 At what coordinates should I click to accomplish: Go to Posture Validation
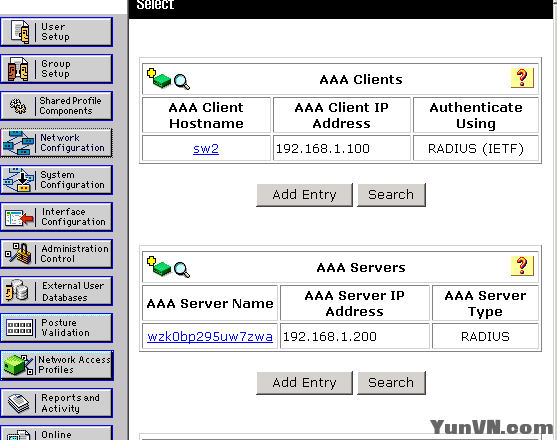pyautogui.click(x=56, y=328)
